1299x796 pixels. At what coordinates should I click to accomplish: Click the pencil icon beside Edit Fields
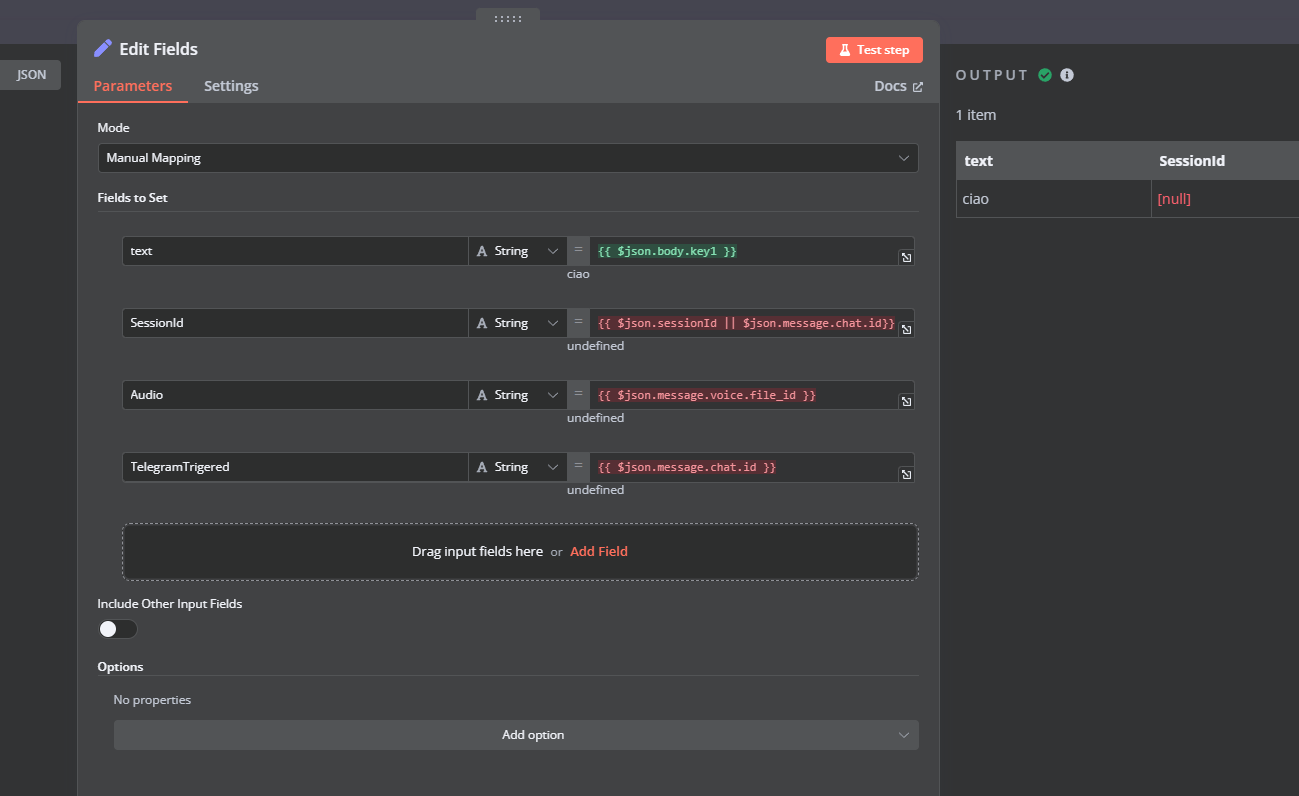(x=103, y=48)
